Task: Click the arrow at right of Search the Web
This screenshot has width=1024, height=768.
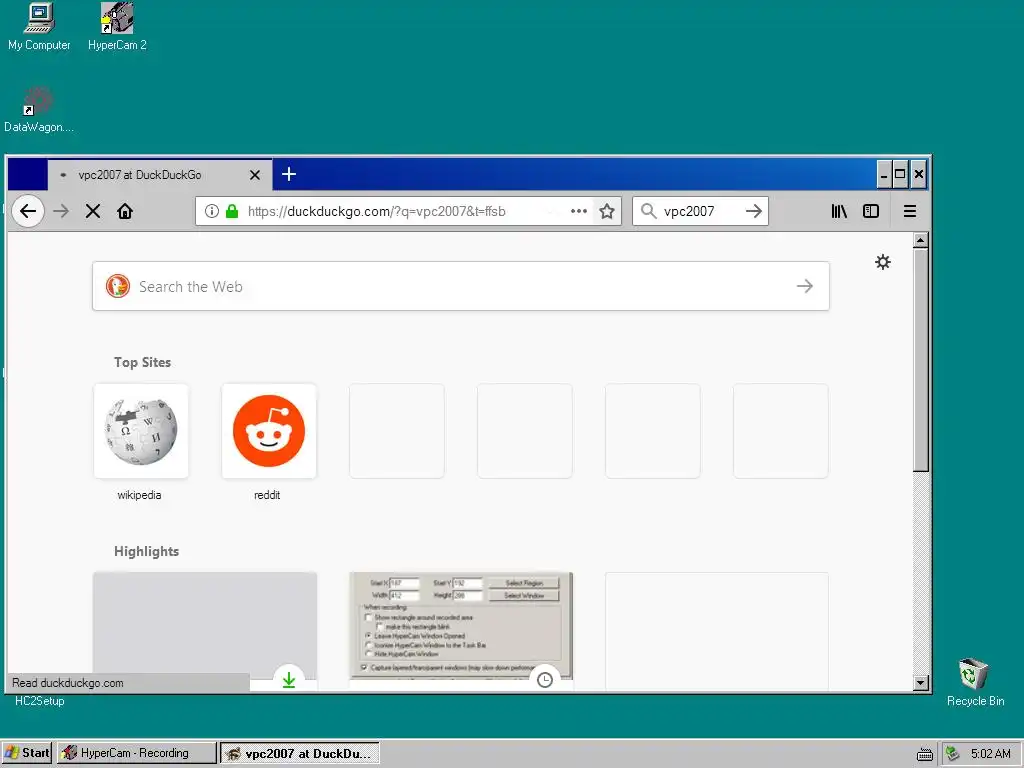Action: (805, 286)
